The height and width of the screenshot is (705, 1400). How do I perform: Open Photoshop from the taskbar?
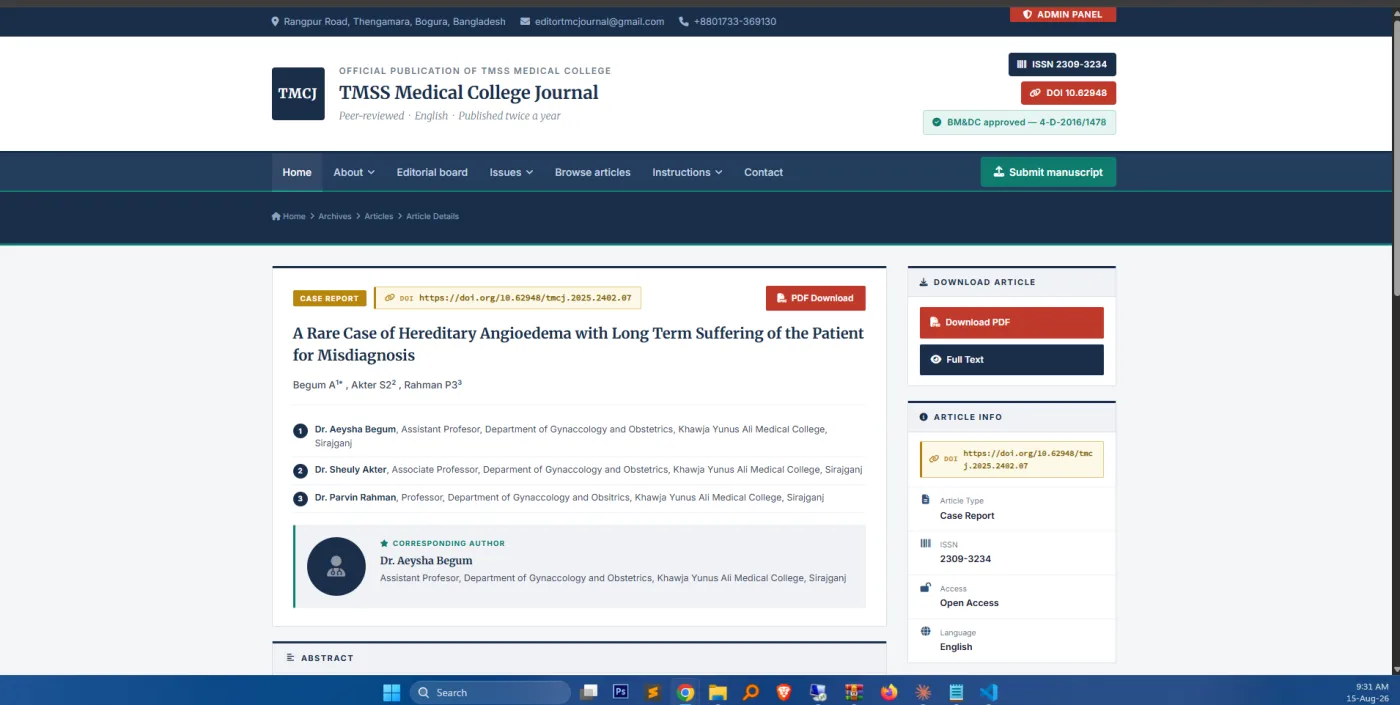tap(620, 692)
